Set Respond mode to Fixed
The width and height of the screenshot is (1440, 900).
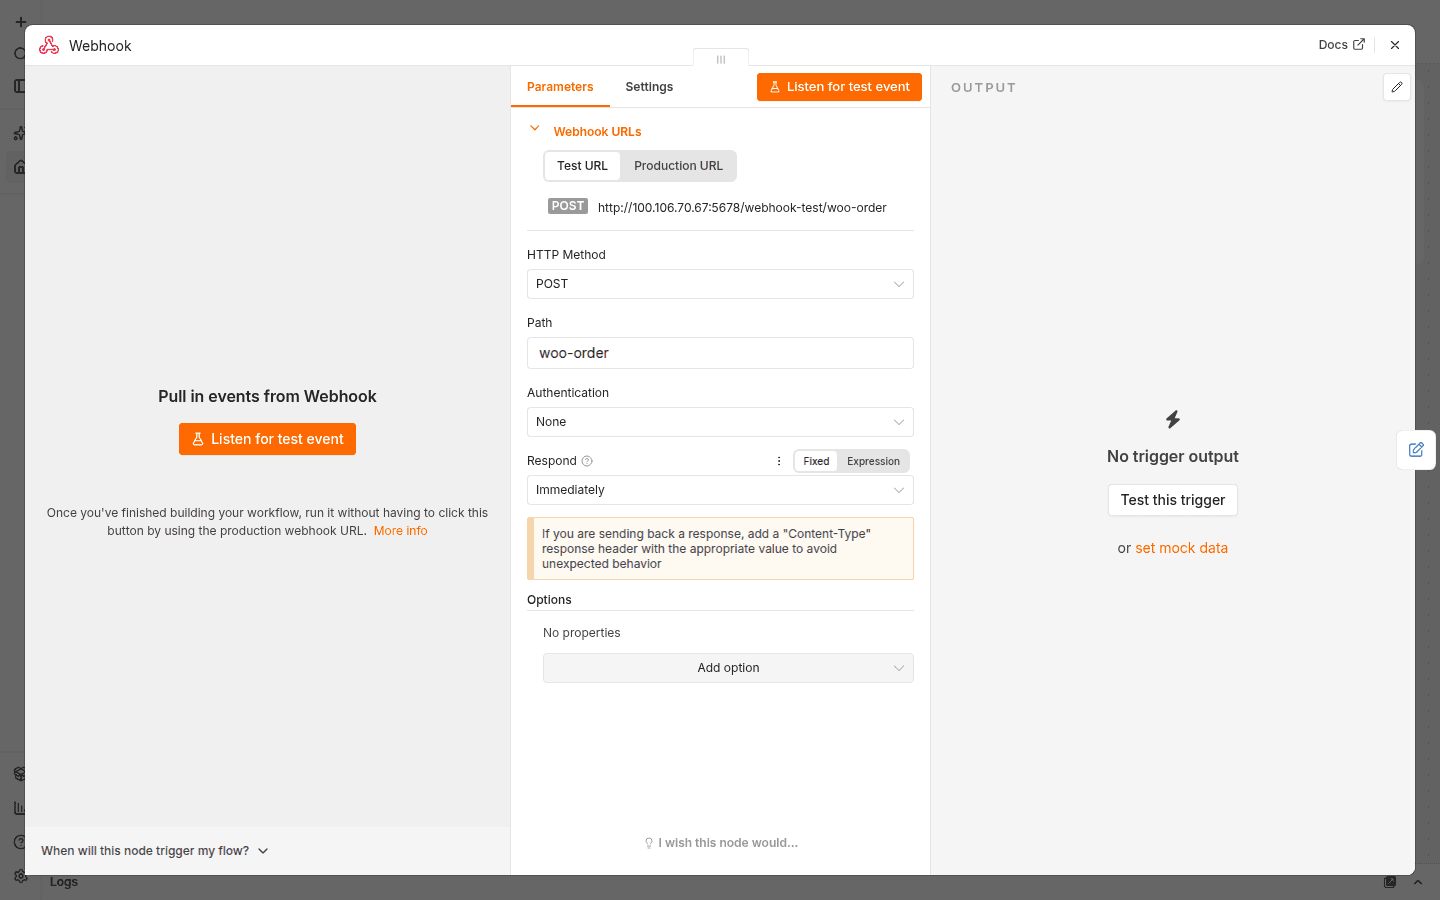(816, 461)
